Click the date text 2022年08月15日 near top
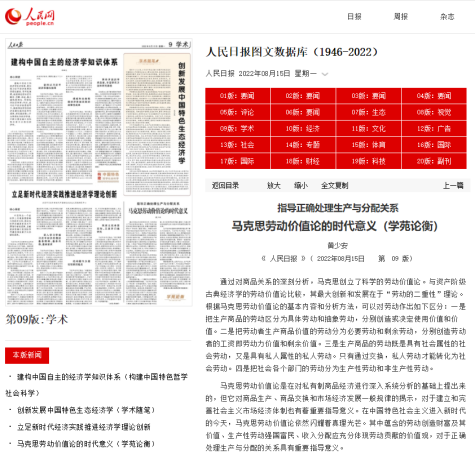This screenshot has height=460, width=475. [264, 74]
